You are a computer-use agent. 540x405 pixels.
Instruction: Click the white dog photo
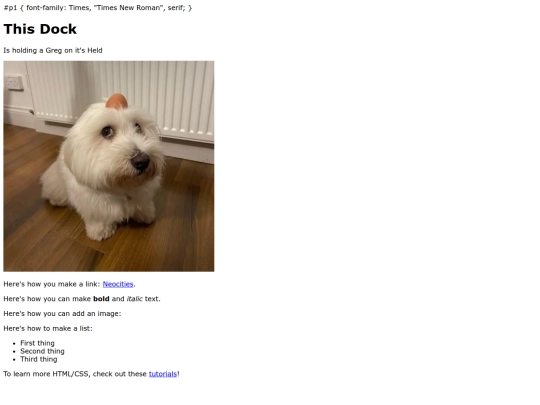[109, 166]
